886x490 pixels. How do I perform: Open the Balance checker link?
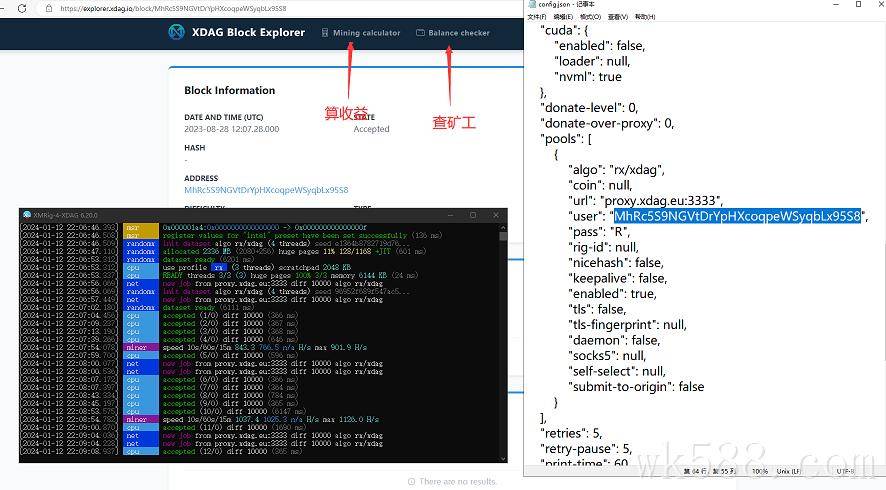click(x=459, y=33)
